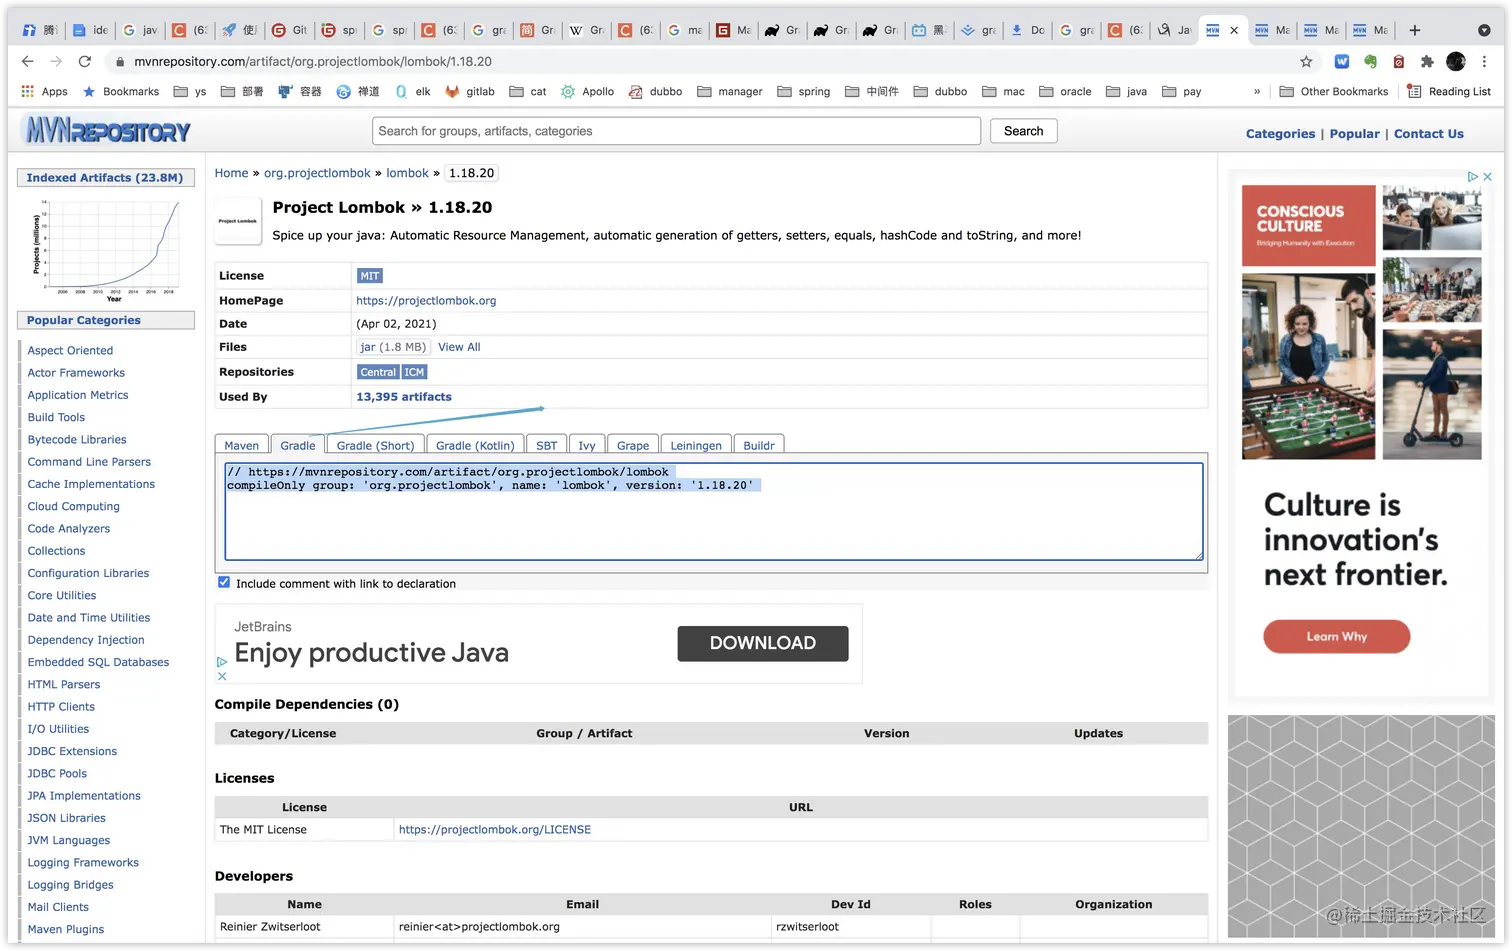Open the Evernote elephant extension icon
This screenshot has width=1512, height=951.
(1370, 61)
